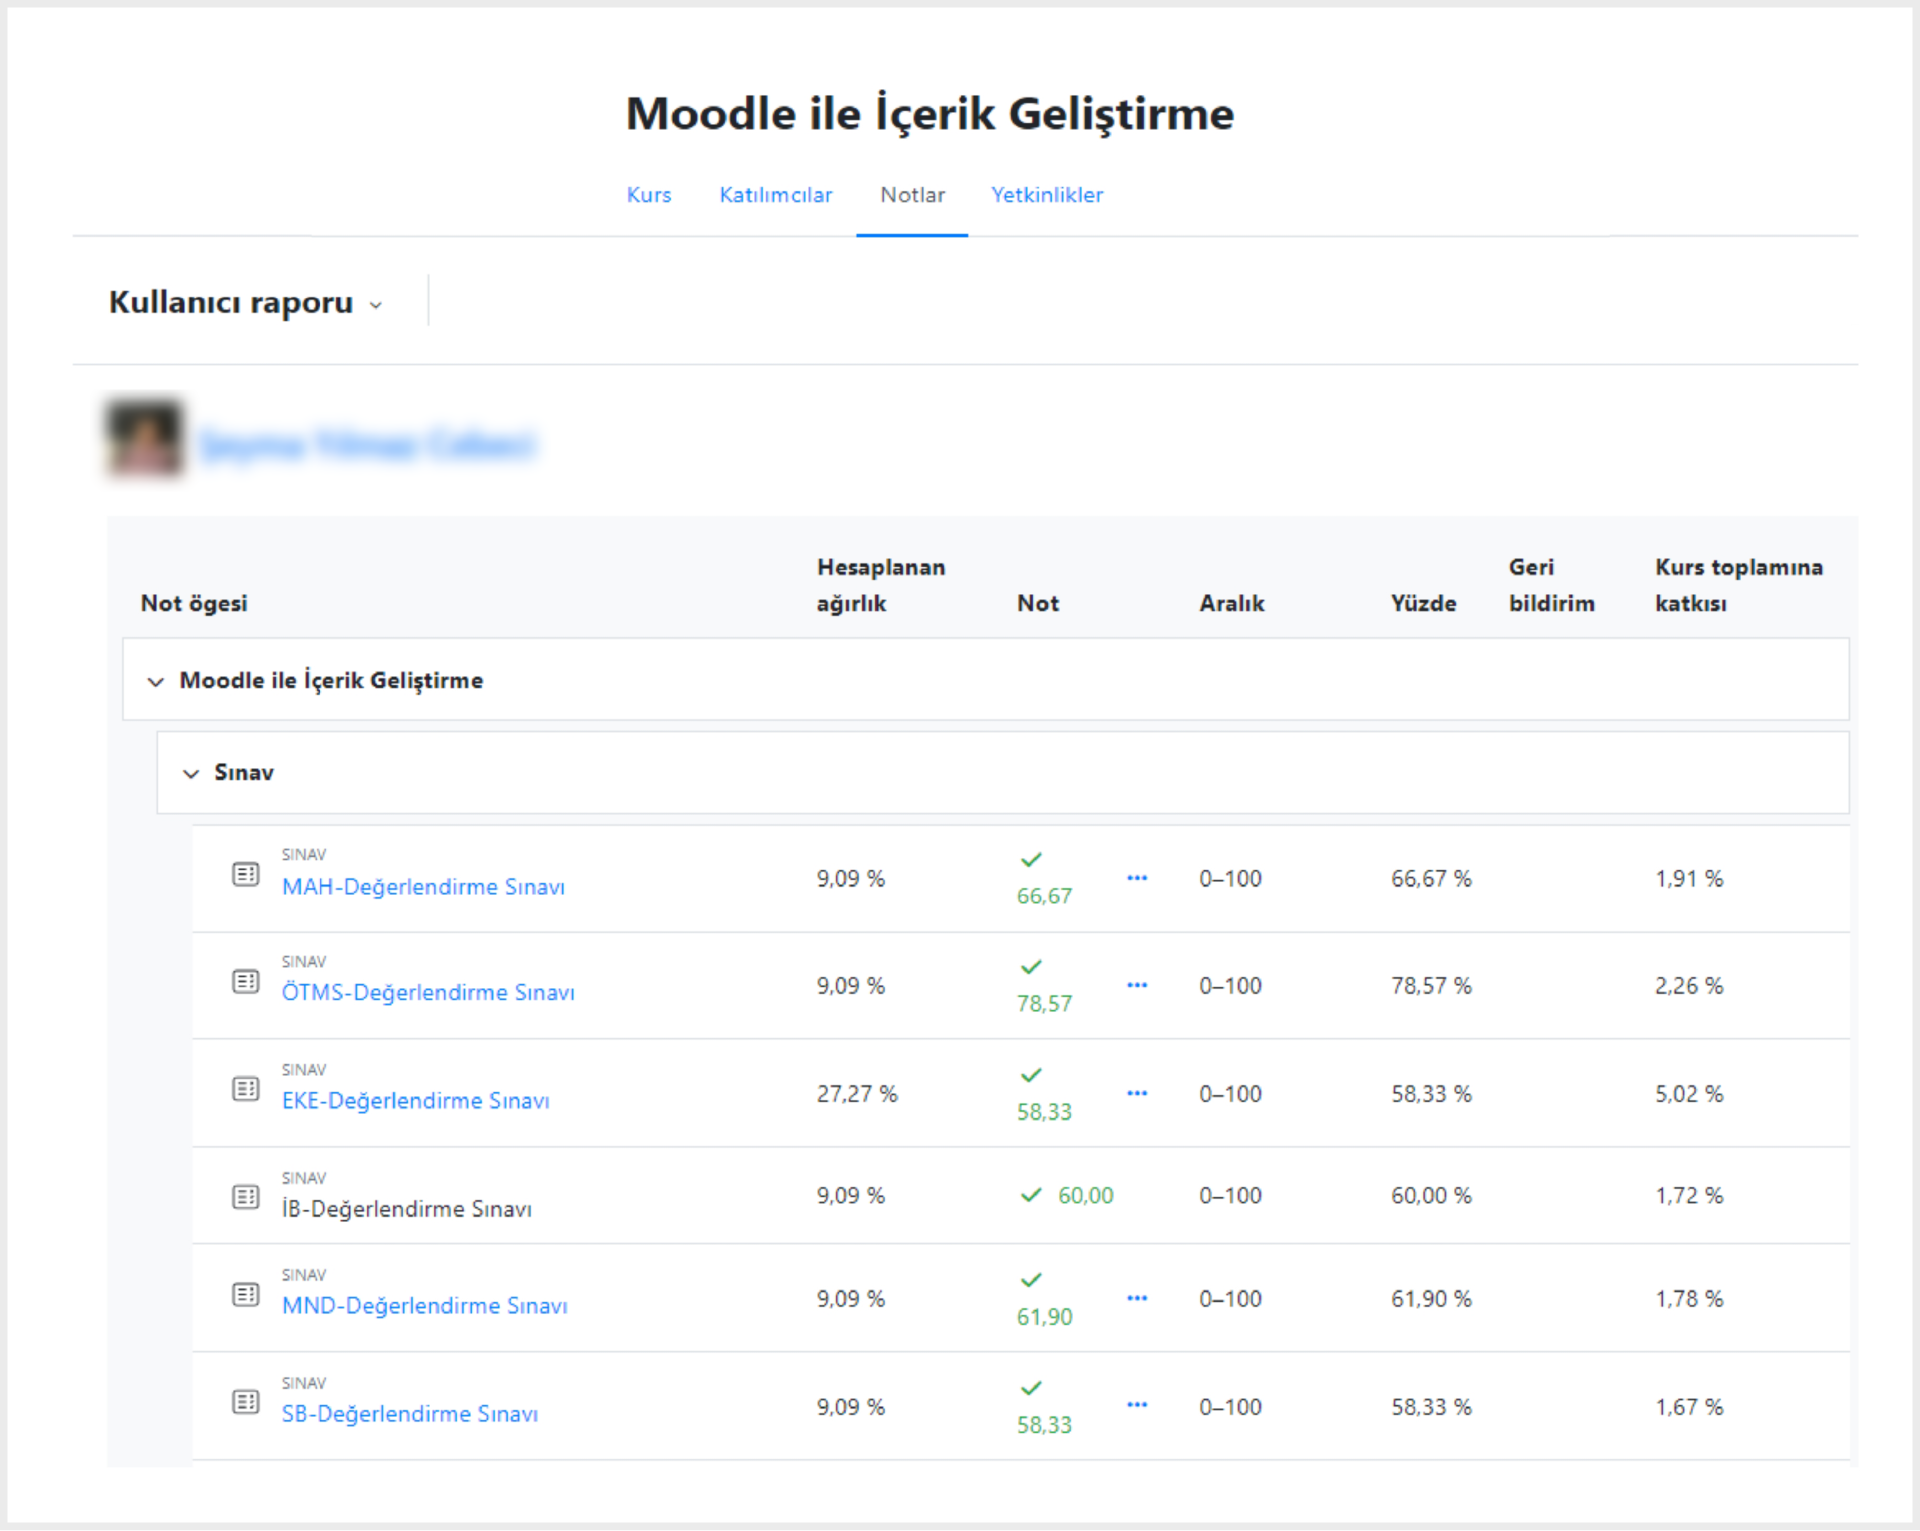Click the 61,90 % percentage cell
The width and height of the screenshot is (1920, 1531).
pos(1431,1299)
